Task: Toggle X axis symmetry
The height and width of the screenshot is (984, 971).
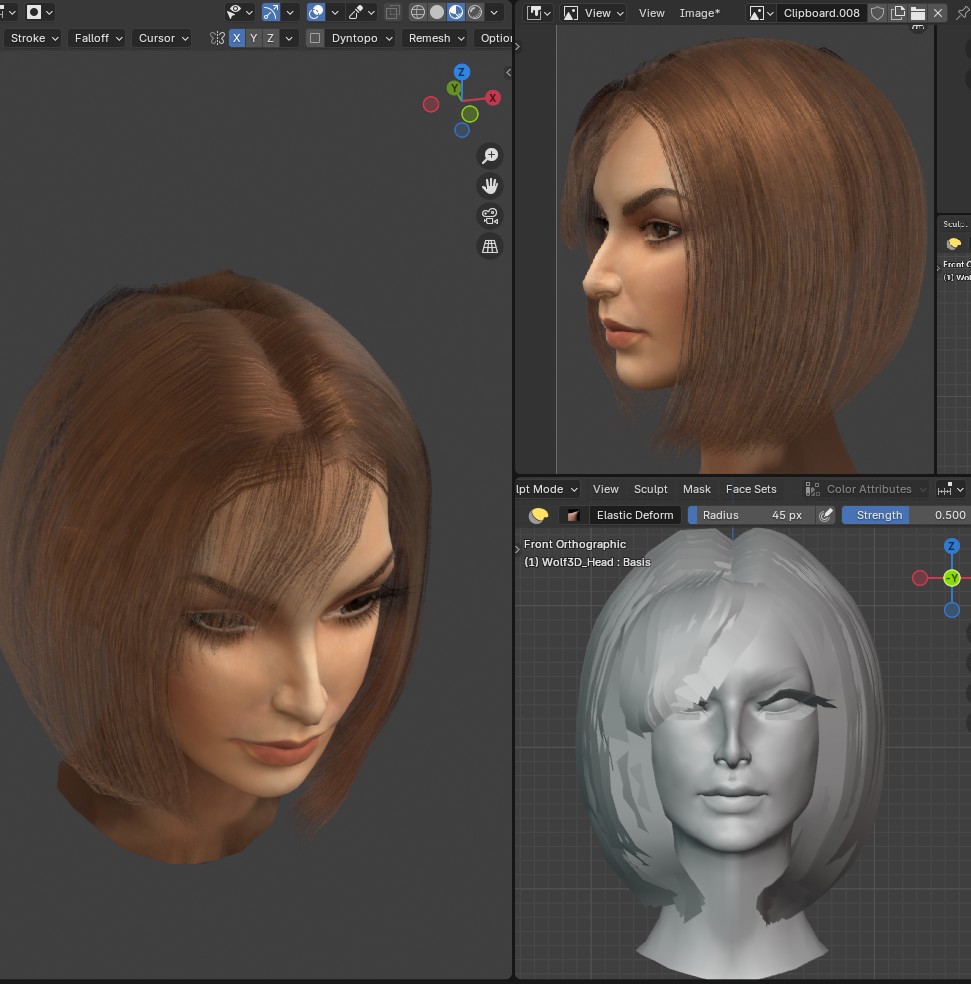Action: click(x=237, y=38)
